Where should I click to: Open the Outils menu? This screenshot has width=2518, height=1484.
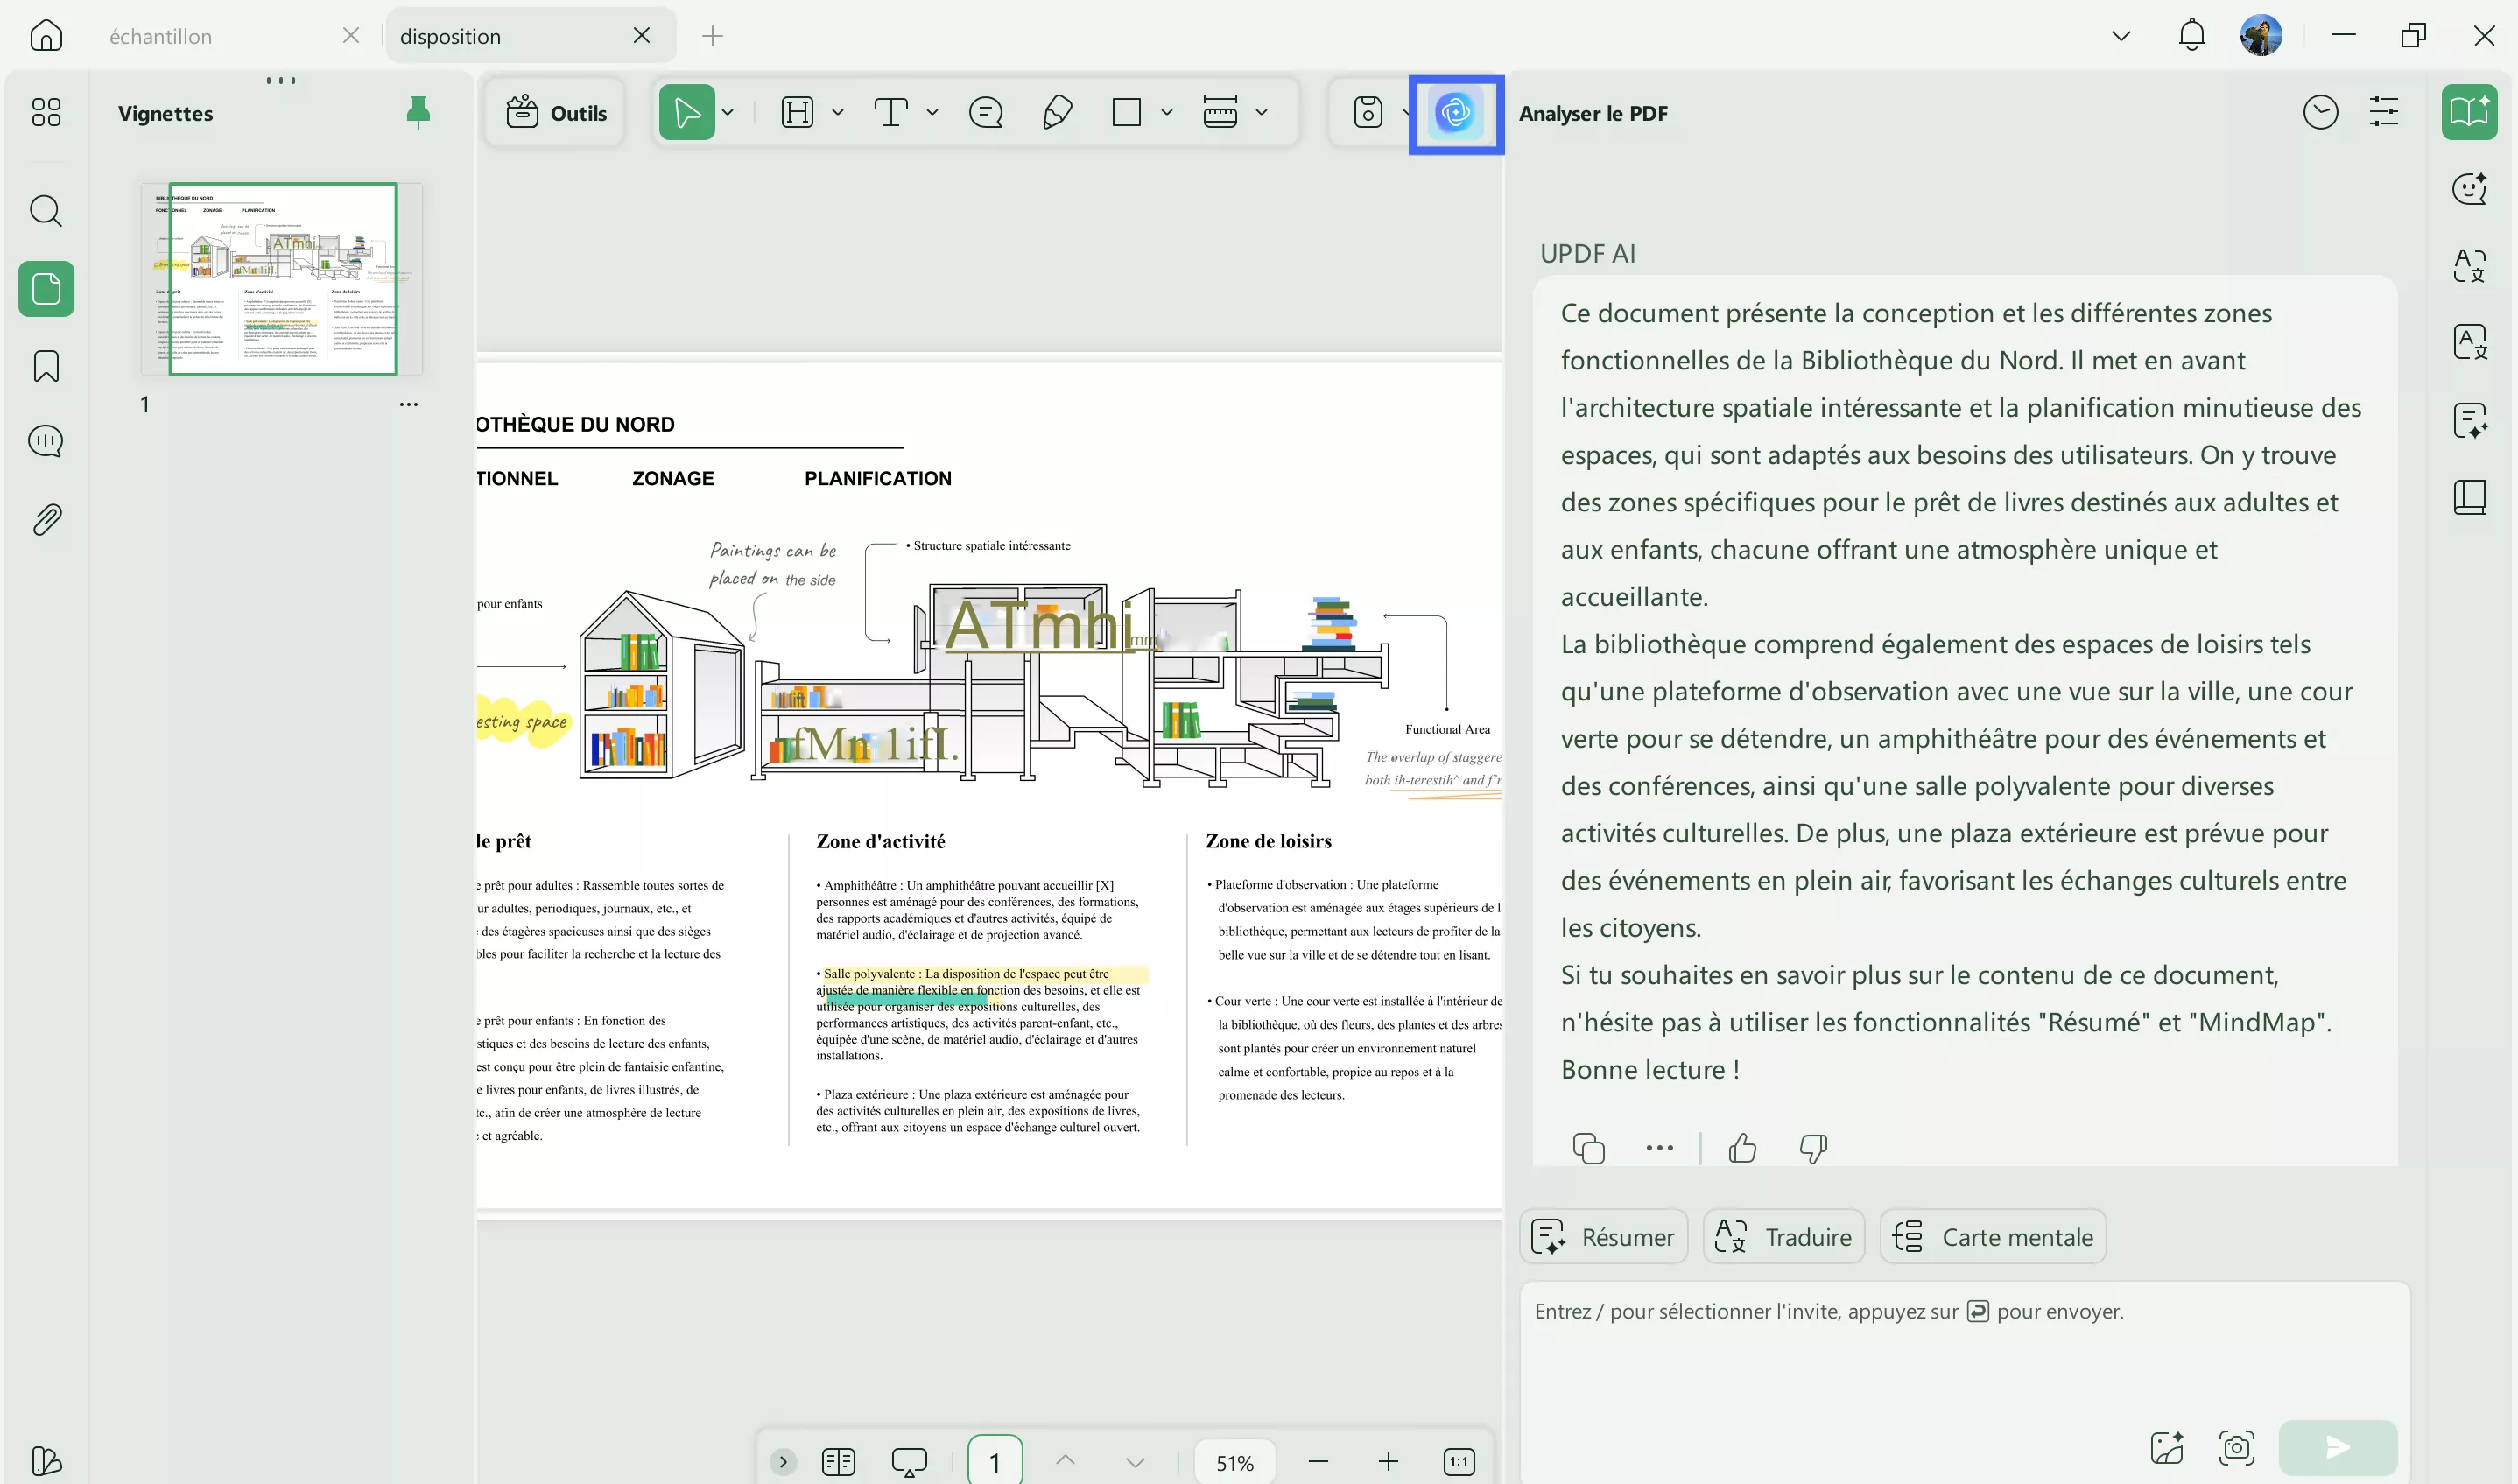click(556, 113)
